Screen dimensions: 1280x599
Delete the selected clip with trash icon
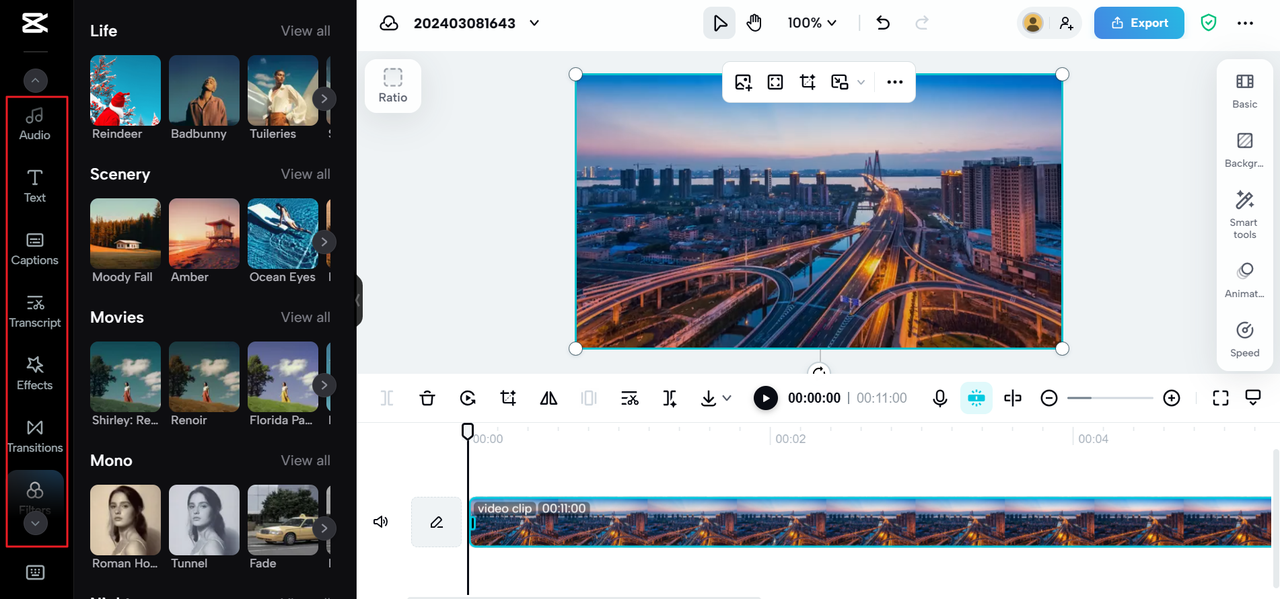427,398
